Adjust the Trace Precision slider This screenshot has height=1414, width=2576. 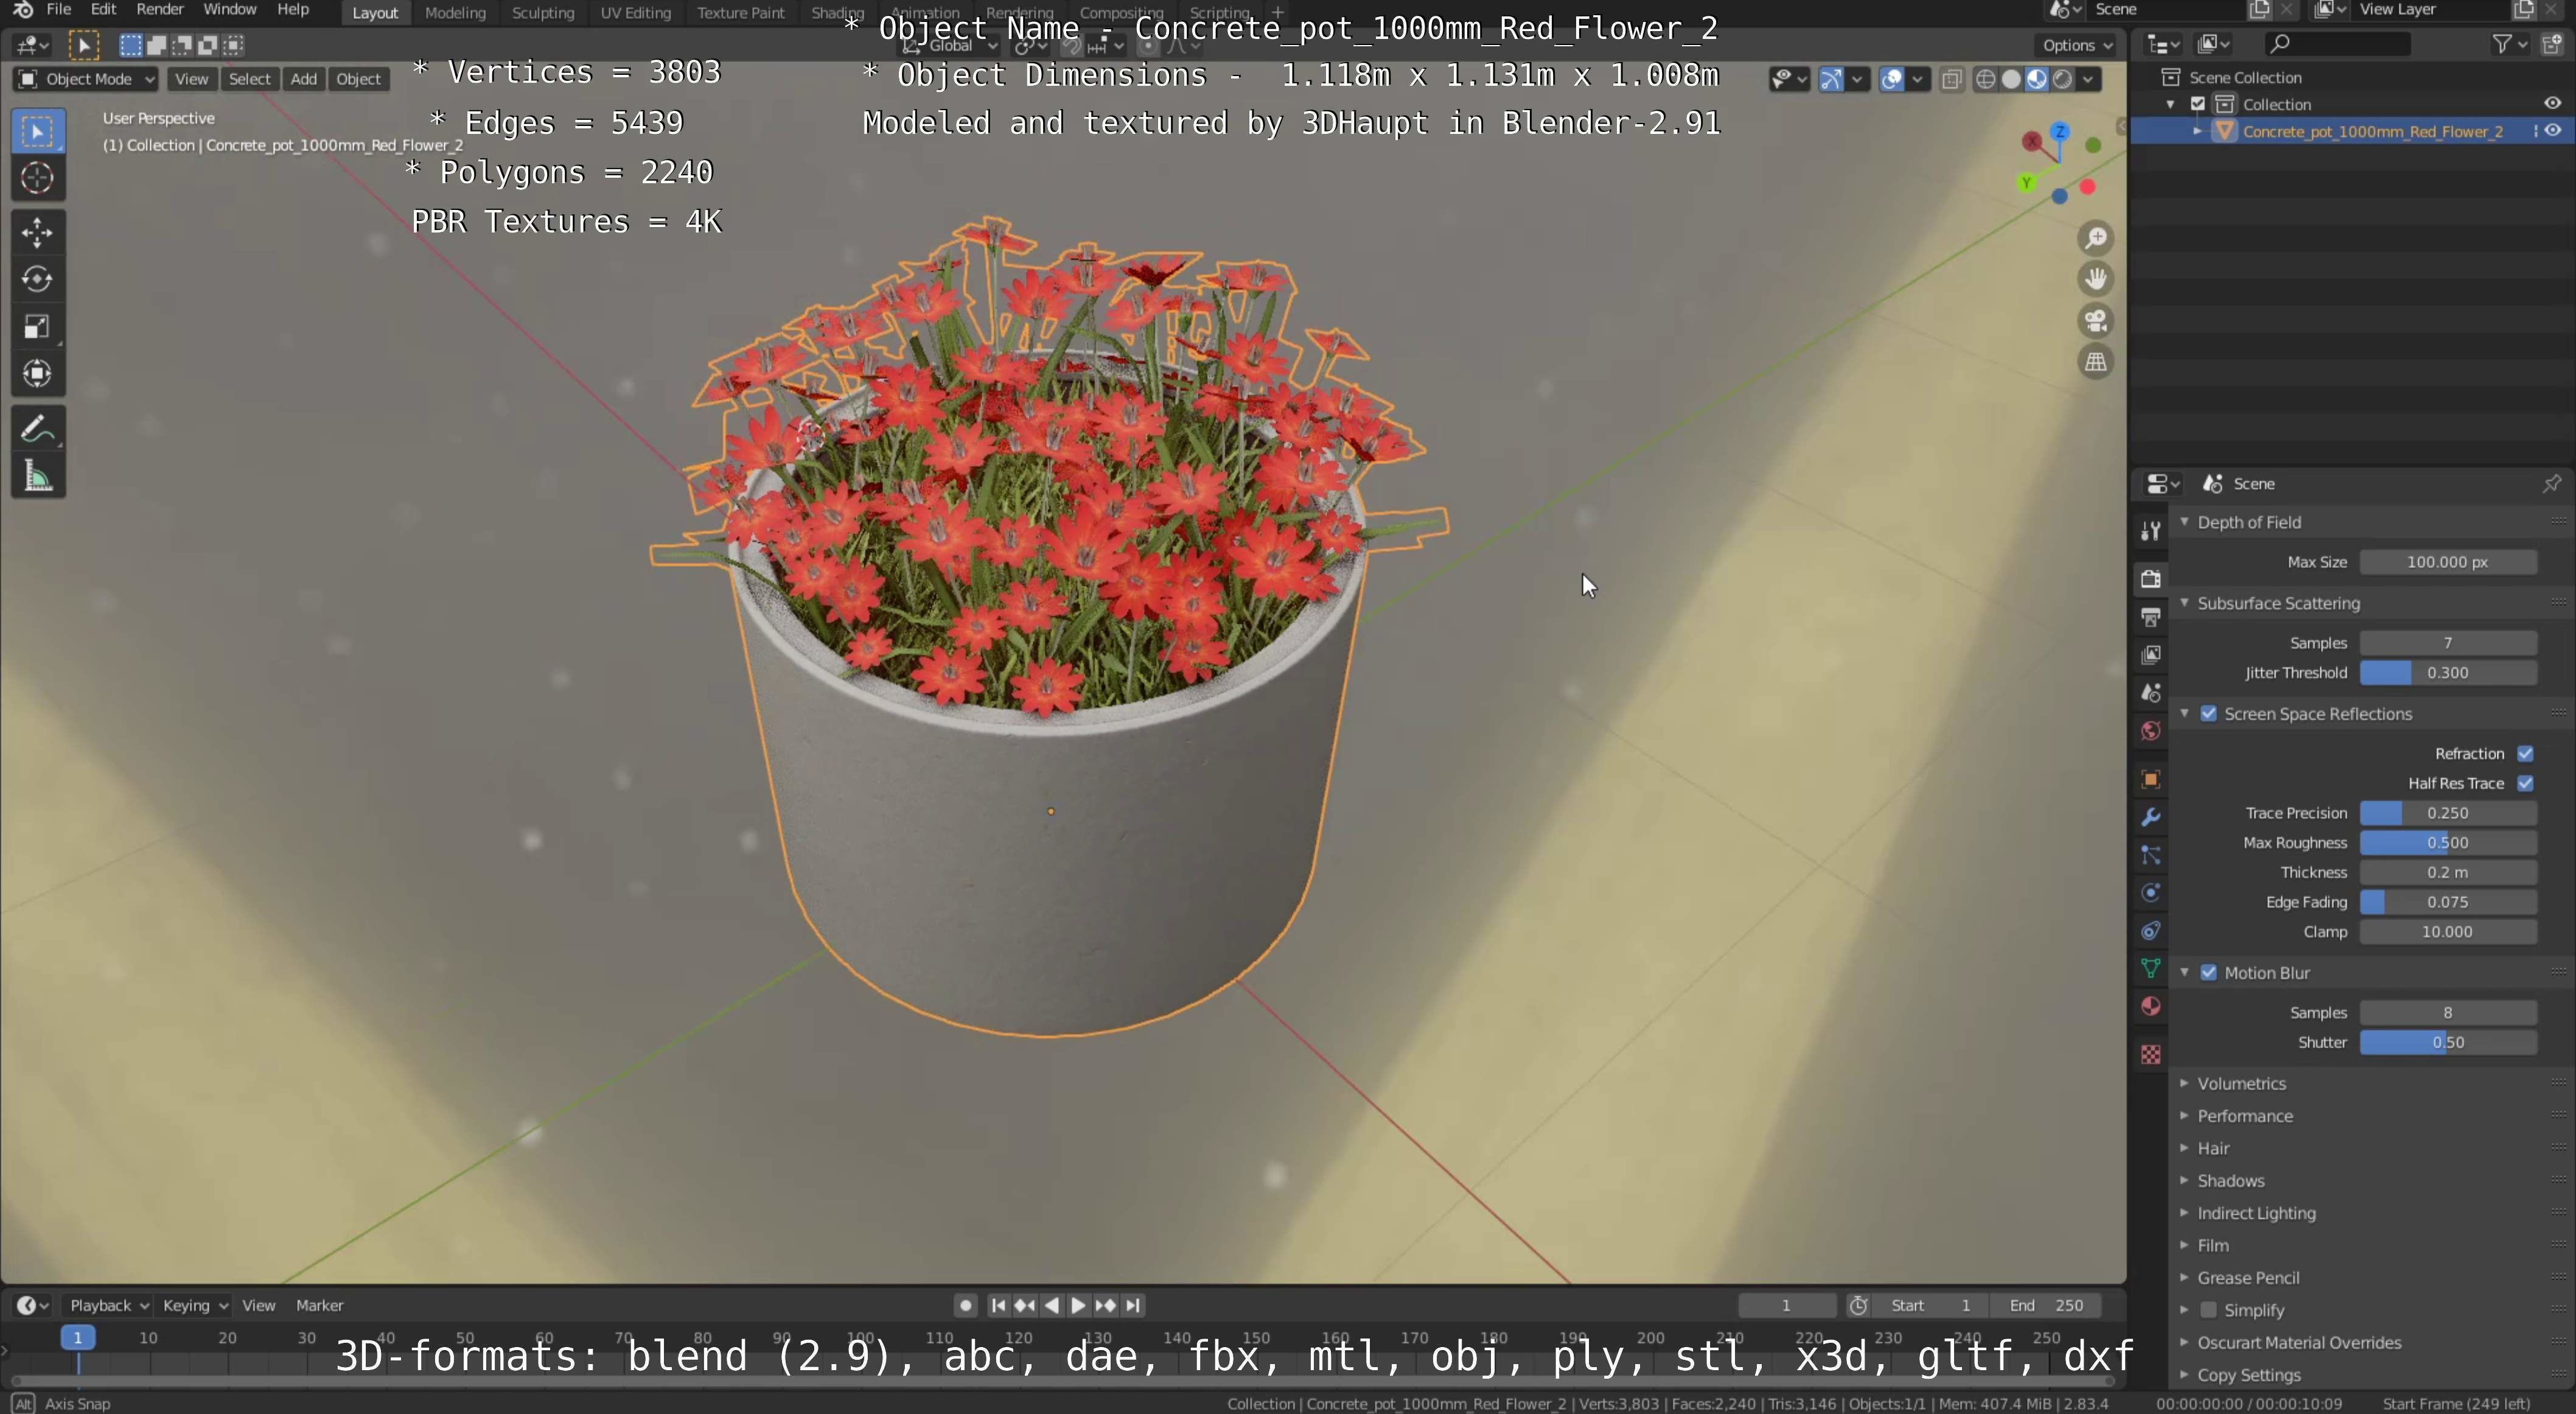tap(2448, 813)
